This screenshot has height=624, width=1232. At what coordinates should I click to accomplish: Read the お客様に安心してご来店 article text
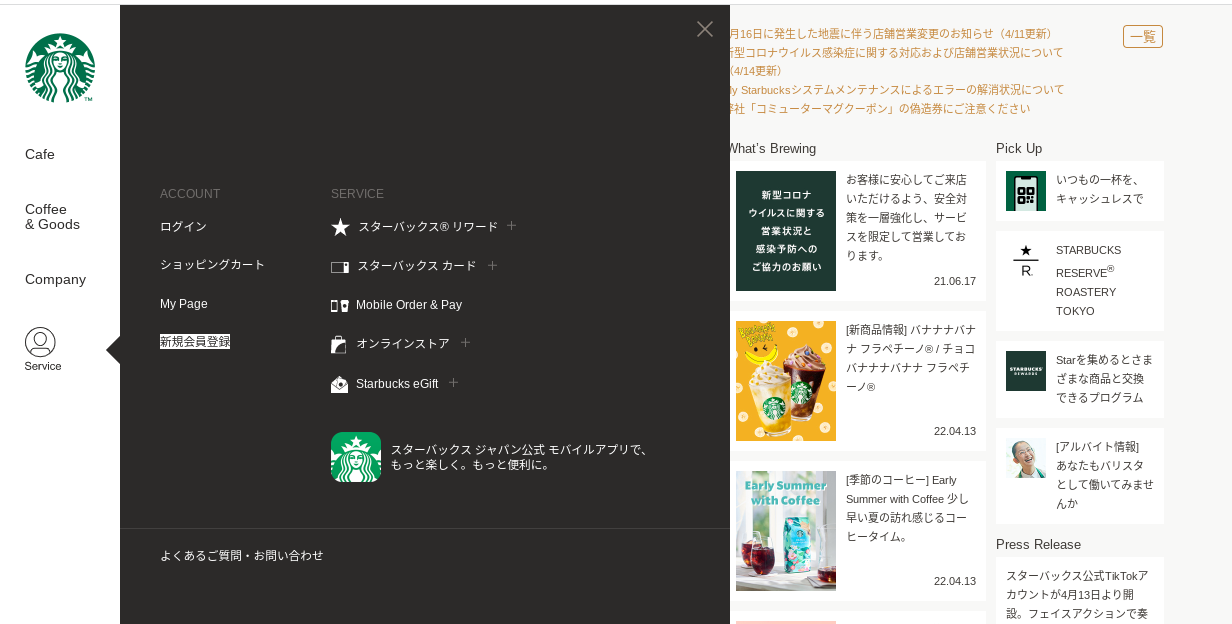(x=907, y=217)
